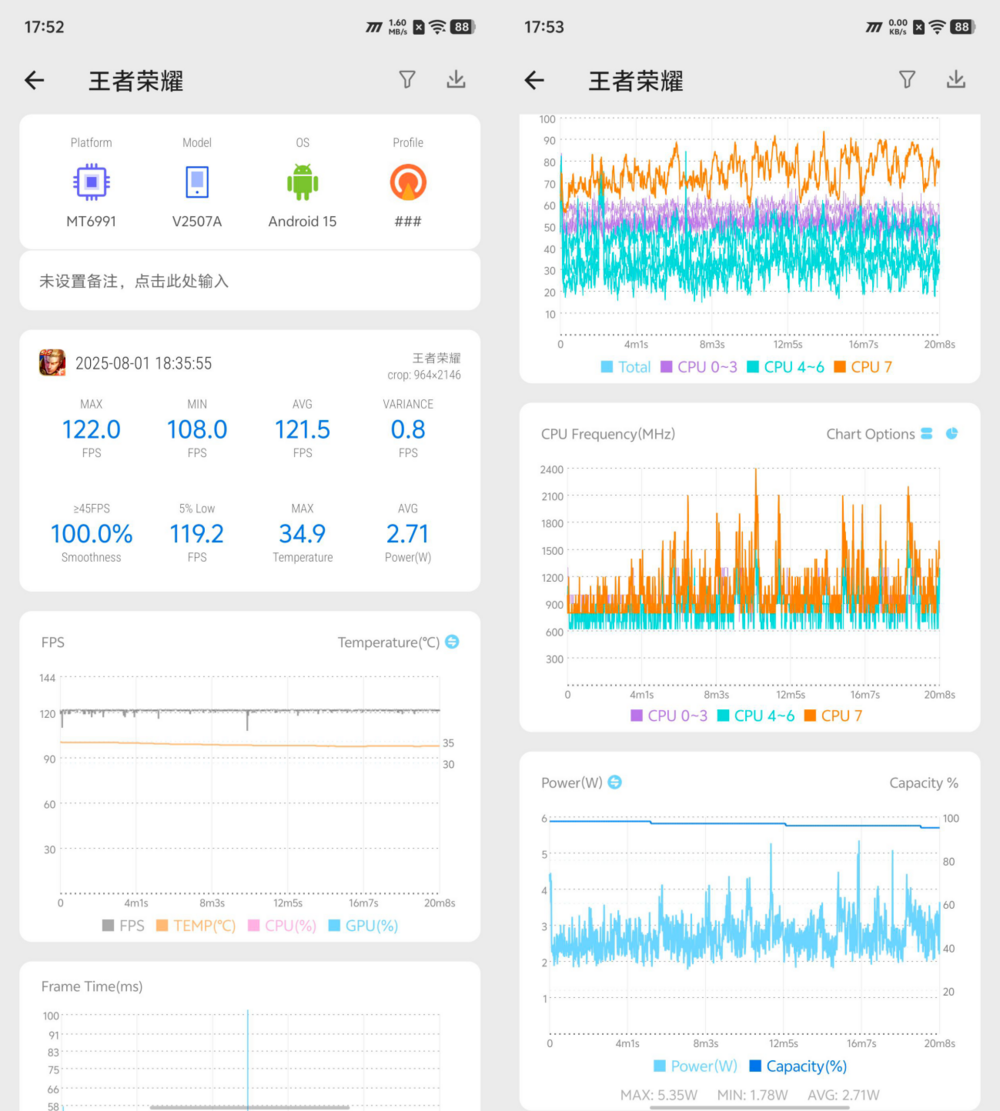Open Chart Options on CPU Frequency card
1000x1111 pixels.
point(870,434)
